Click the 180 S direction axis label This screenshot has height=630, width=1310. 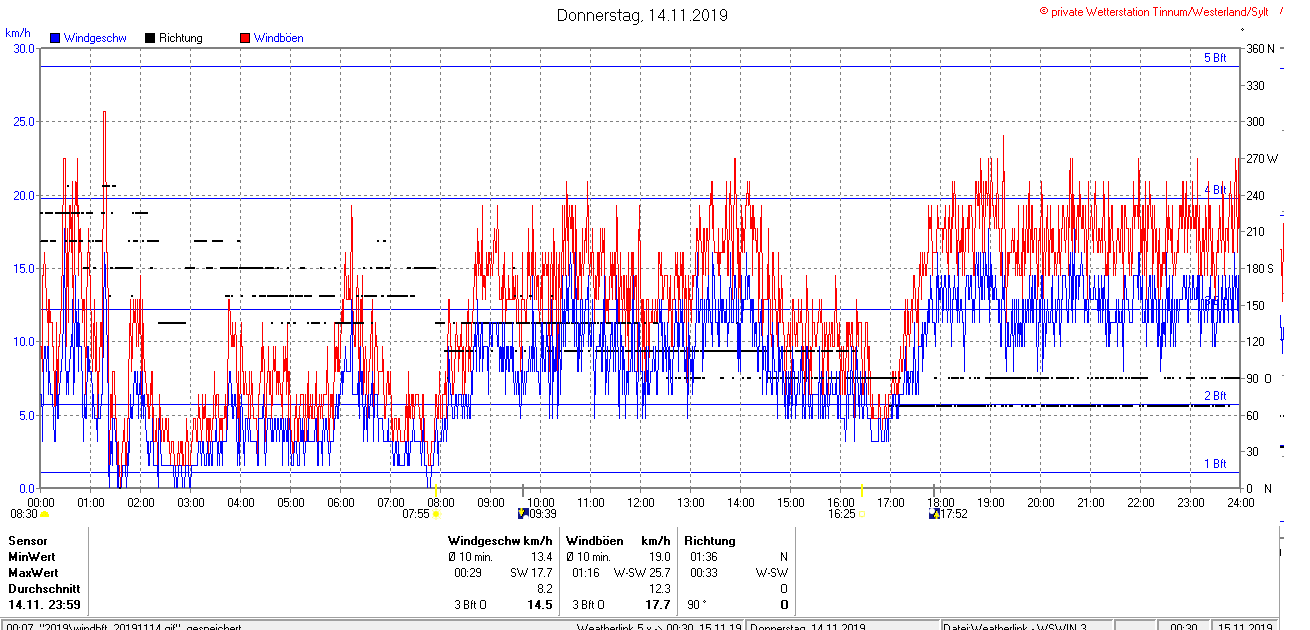click(x=1260, y=269)
